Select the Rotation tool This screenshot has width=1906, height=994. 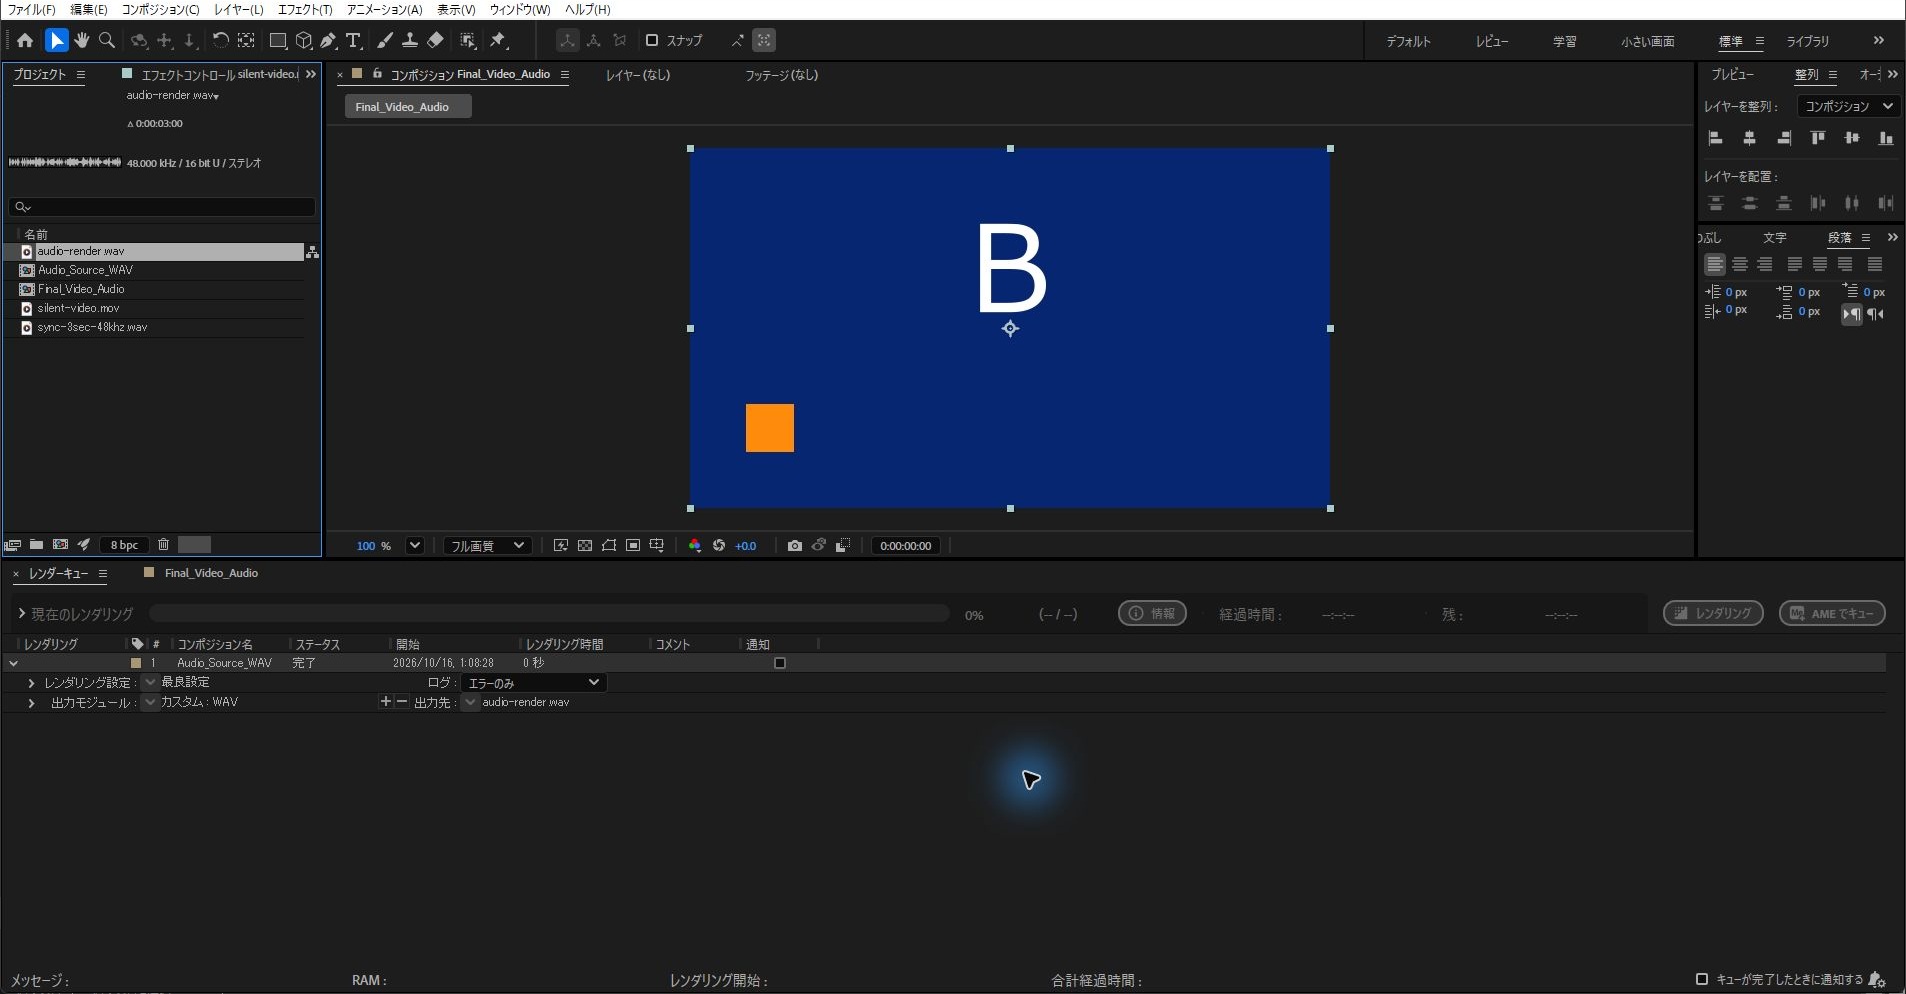click(x=220, y=41)
